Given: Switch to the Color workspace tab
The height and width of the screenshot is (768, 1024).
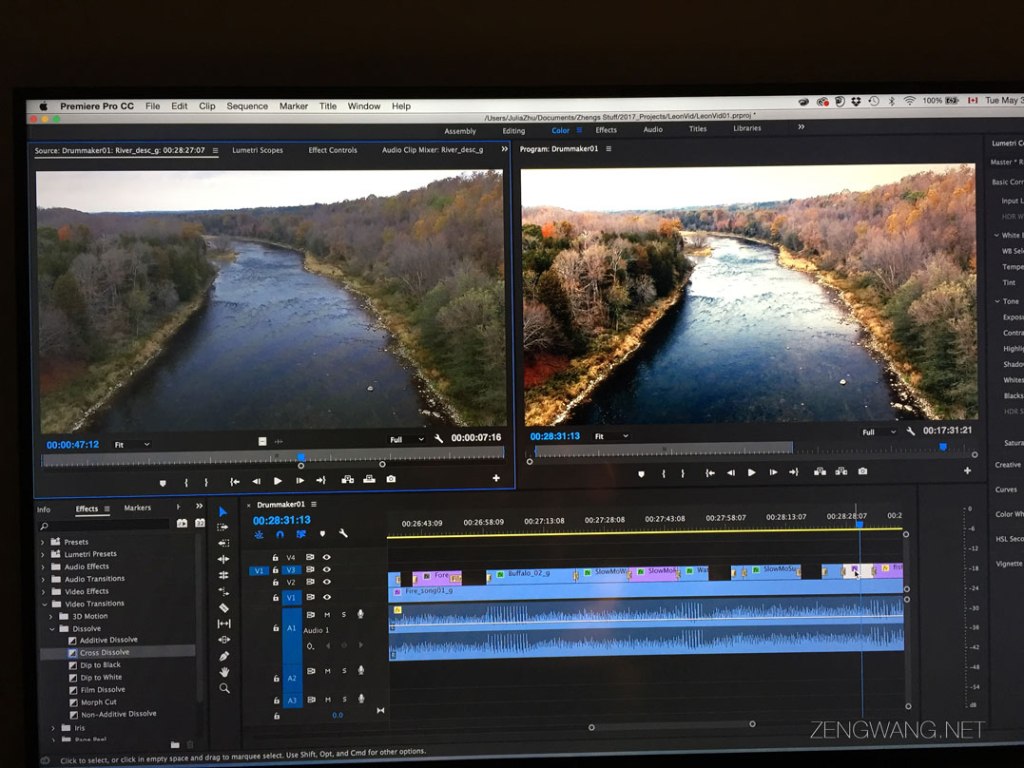Looking at the screenshot, I should (x=562, y=130).
